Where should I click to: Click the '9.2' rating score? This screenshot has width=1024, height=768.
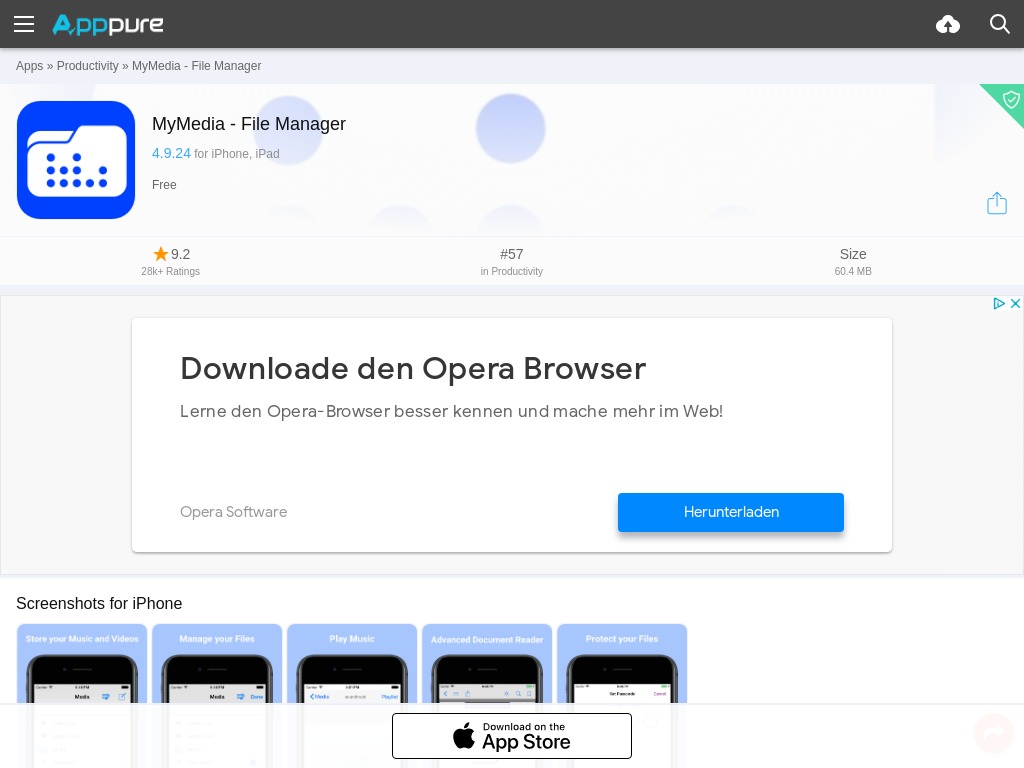pyautogui.click(x=180, y=254)
